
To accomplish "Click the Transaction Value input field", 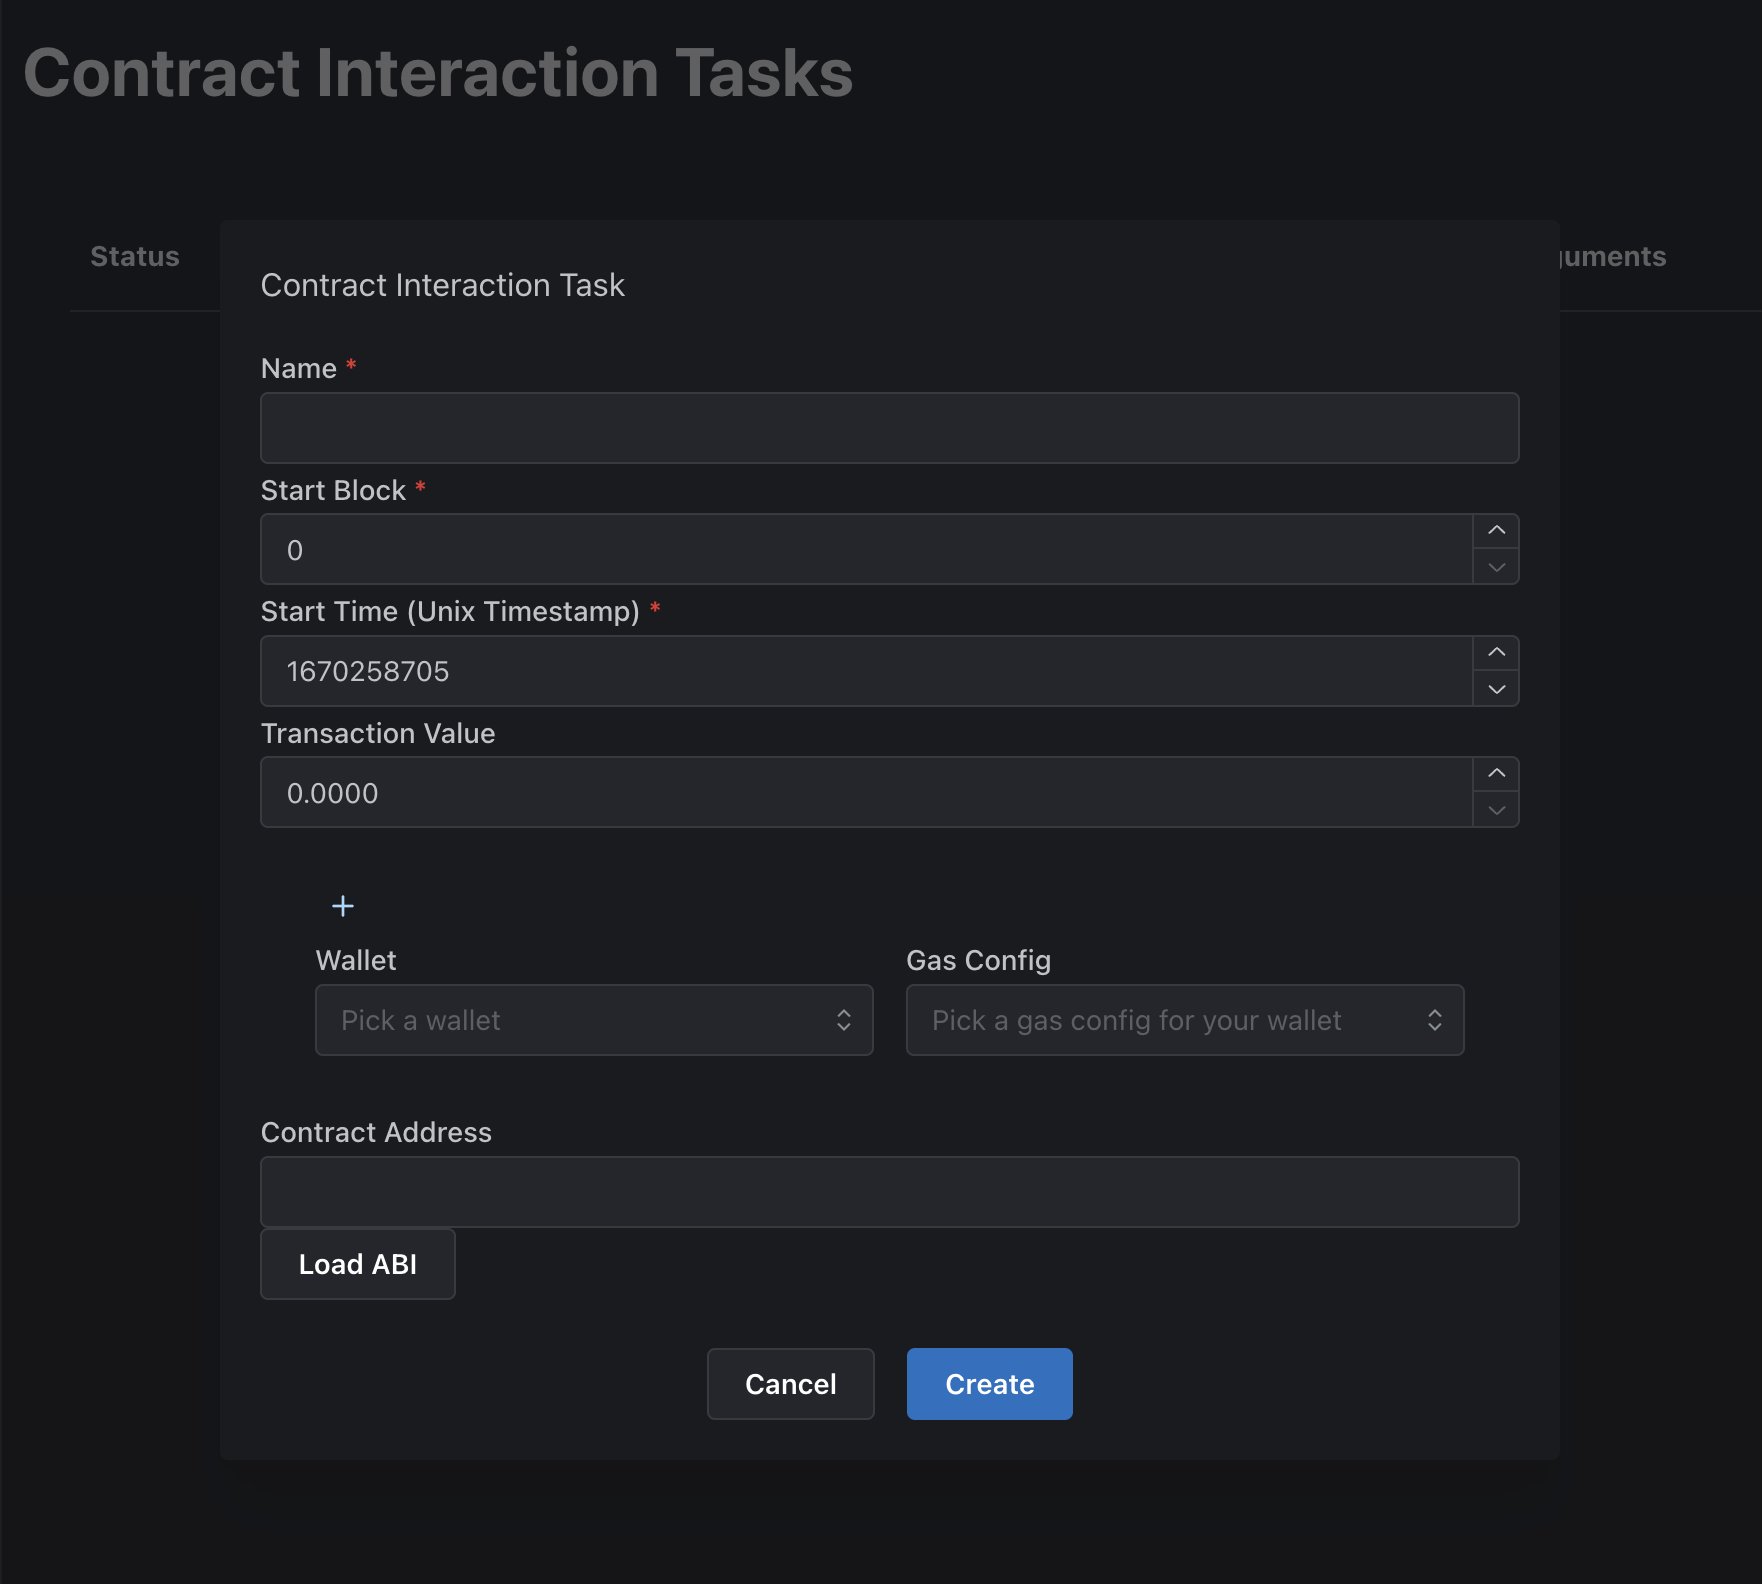I will [x=866, y=793].
